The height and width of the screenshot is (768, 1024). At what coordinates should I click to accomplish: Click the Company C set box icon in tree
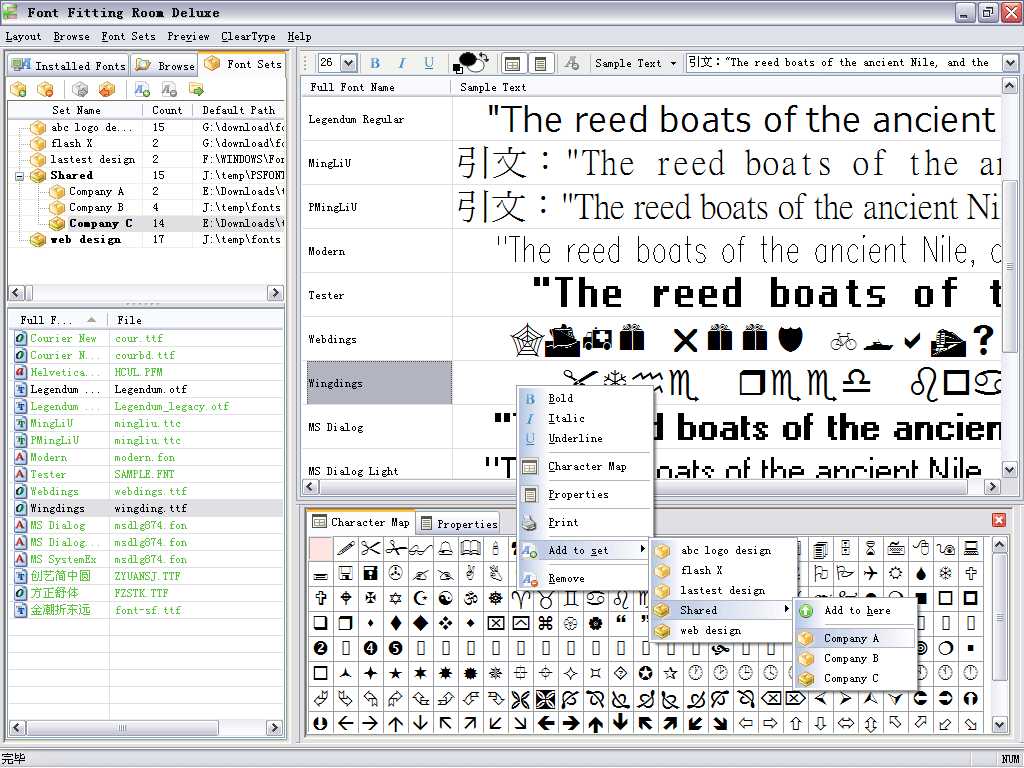point(57,223)
